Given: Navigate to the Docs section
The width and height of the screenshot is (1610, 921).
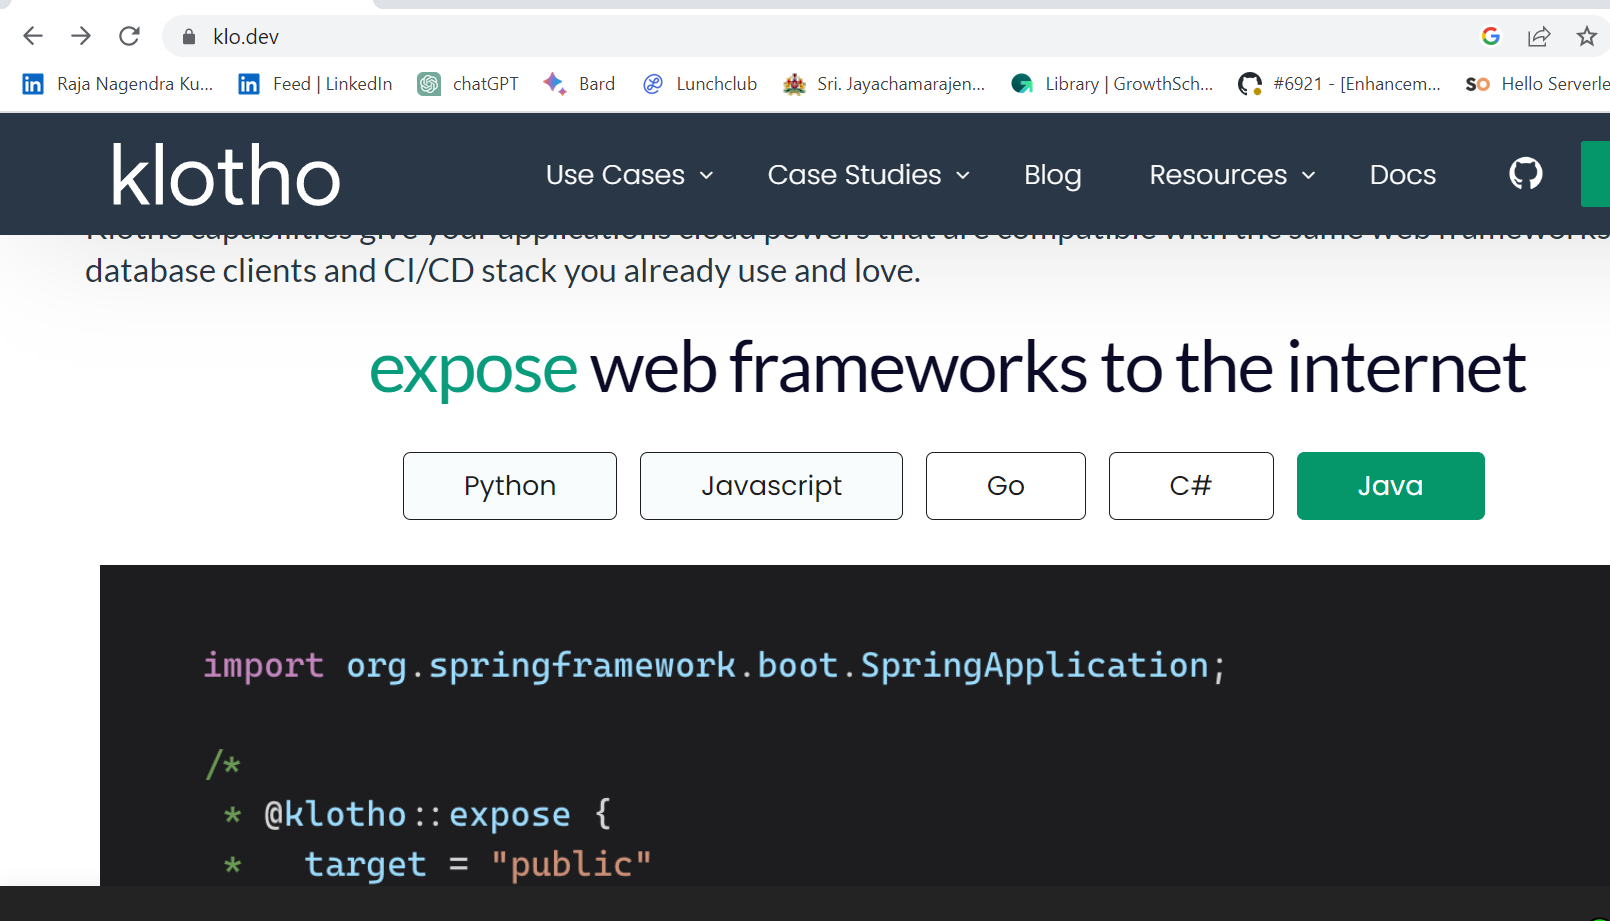Looking at the screenshot, I should (1402, 174).
